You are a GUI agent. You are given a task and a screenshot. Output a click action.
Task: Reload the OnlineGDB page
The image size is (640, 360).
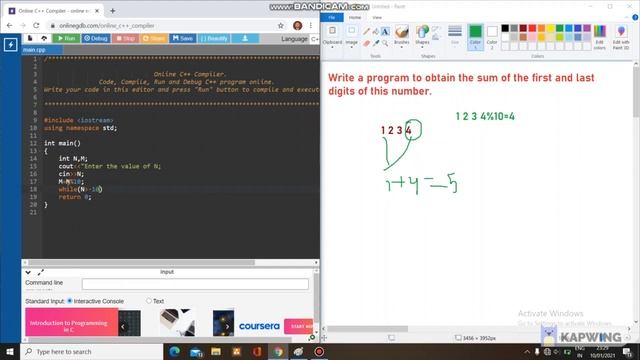tap(36, 26)
